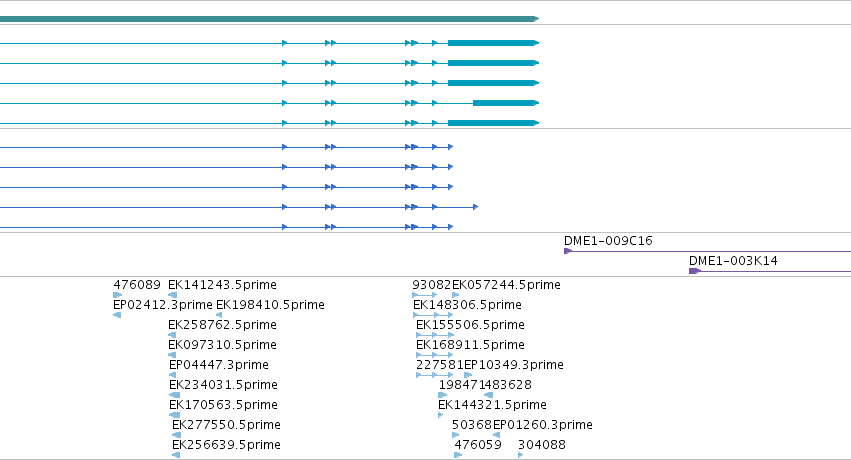Open feature 304088

click(542, 445)
